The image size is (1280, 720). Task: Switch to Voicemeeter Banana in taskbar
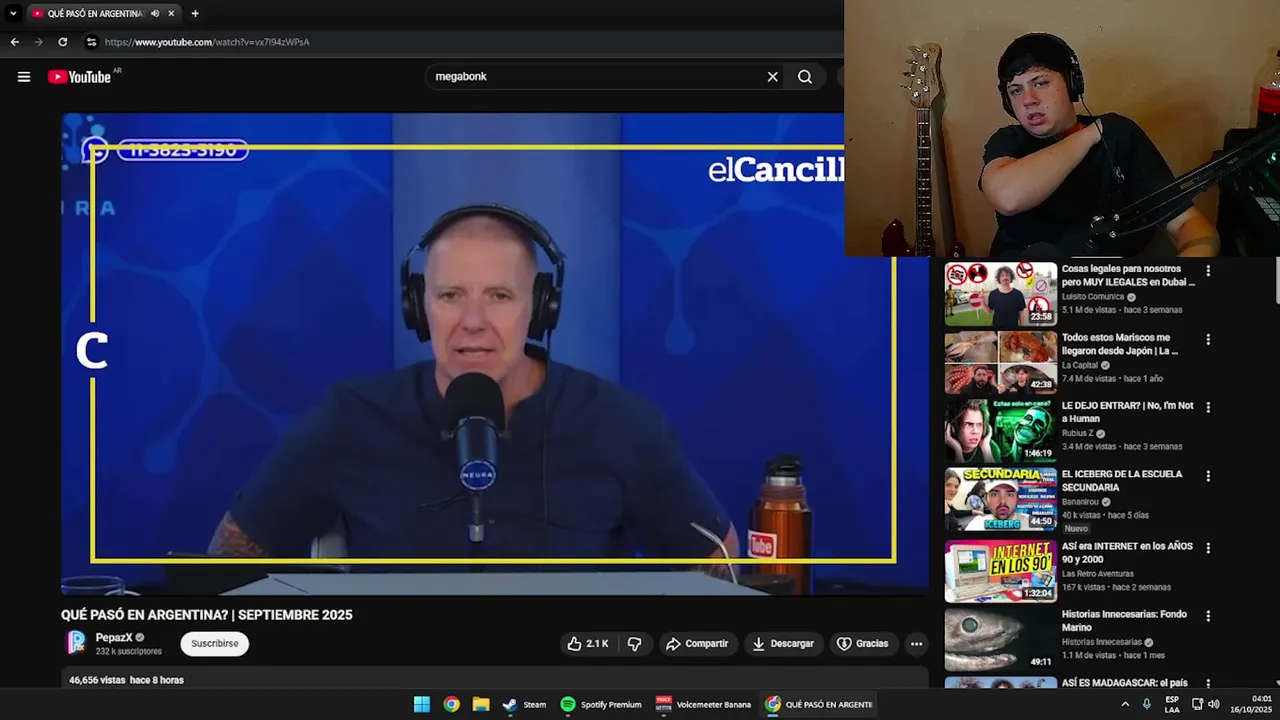[x=703, y=704]
